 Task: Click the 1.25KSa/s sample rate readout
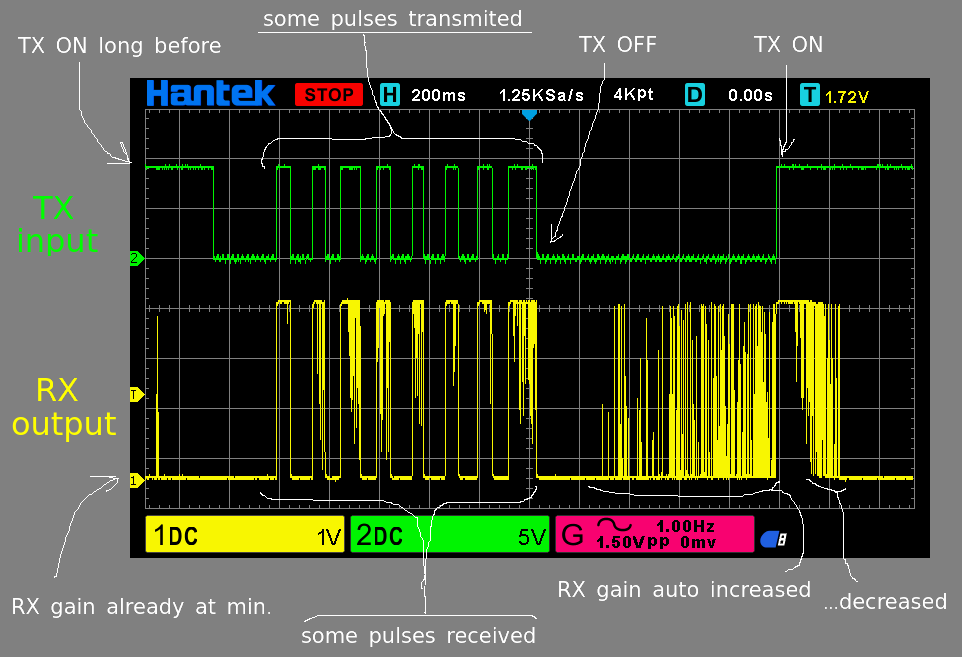pyautogui.click(x=541, y=95)
